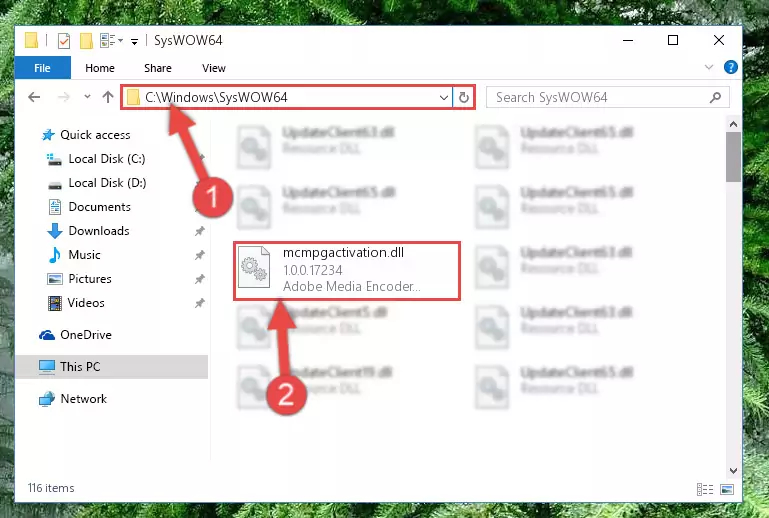Screen dimensions: 769x518
Task: Maximize the SysWOW64 window
Action: pos(673,40)
